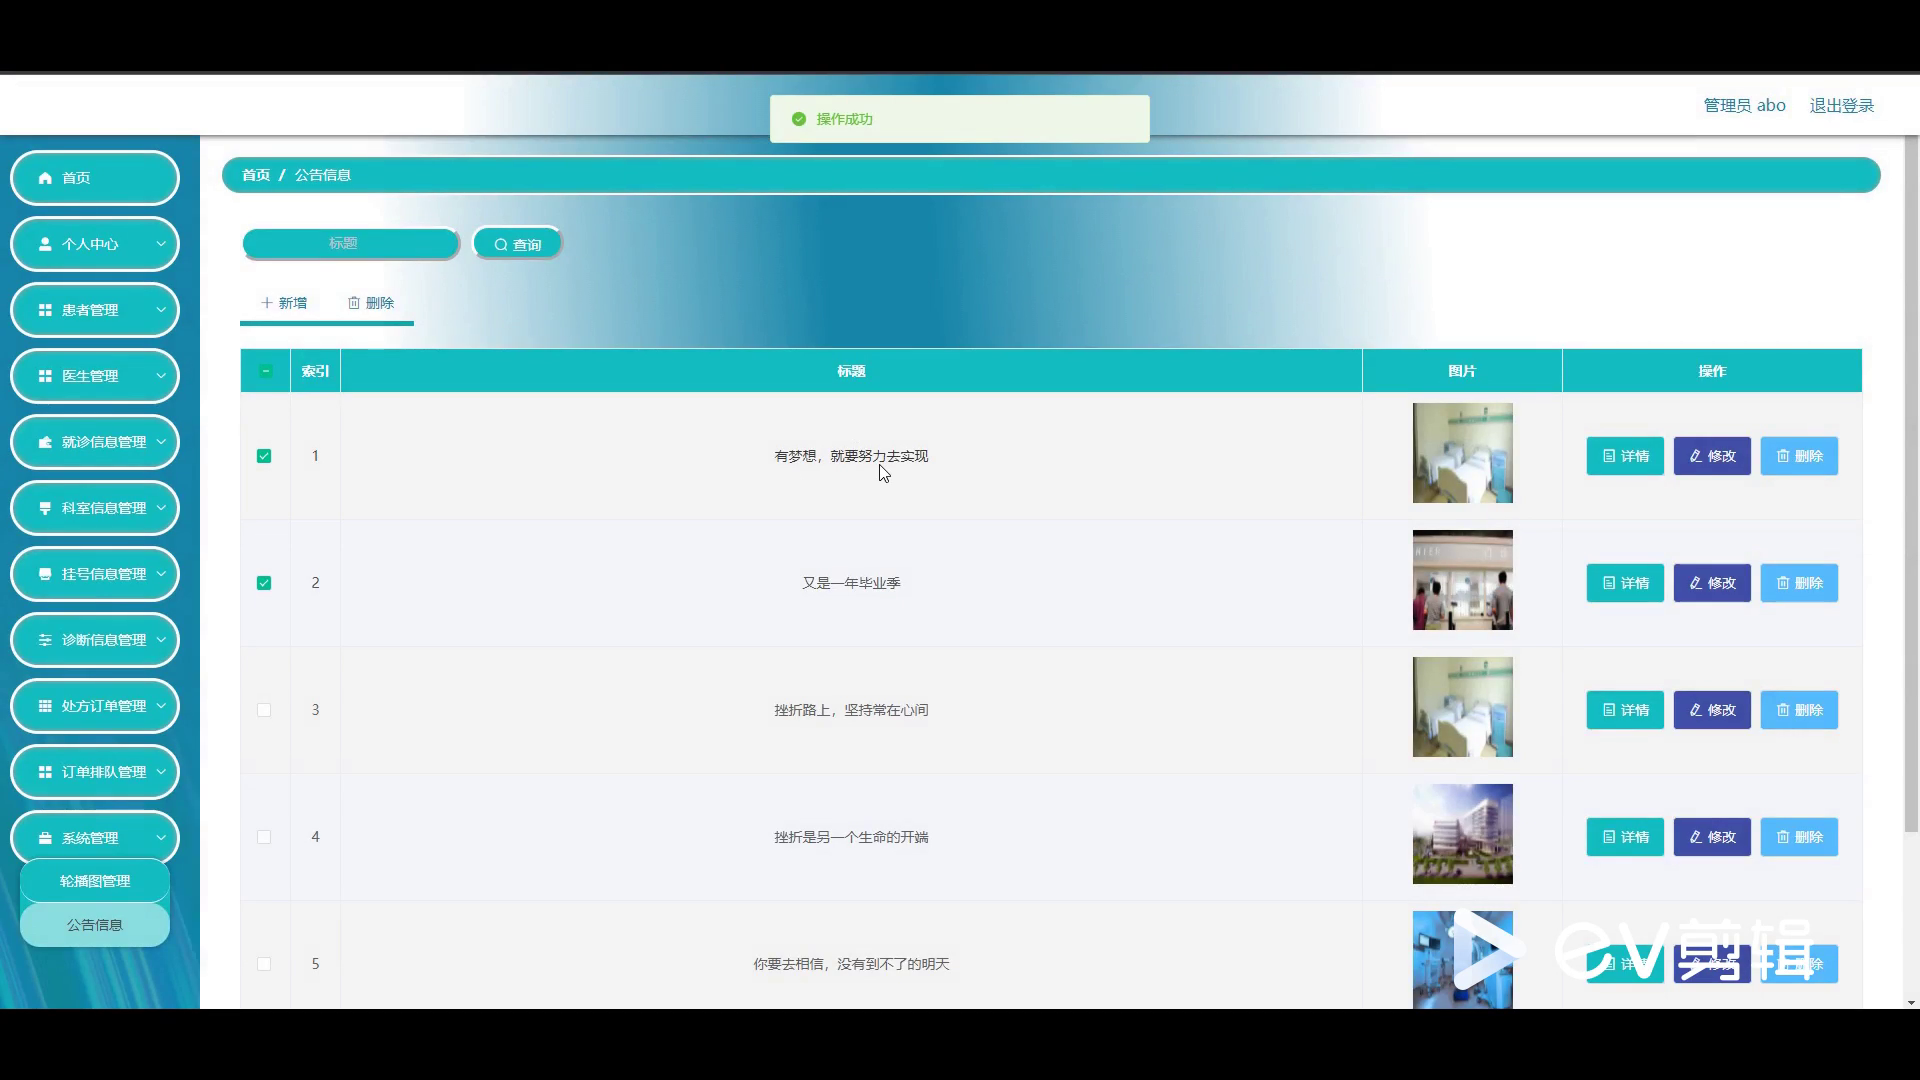Expand the 订单排队管理 chevron
Viewport: 1920px width, 1080px height.
(x=161, y=772)
